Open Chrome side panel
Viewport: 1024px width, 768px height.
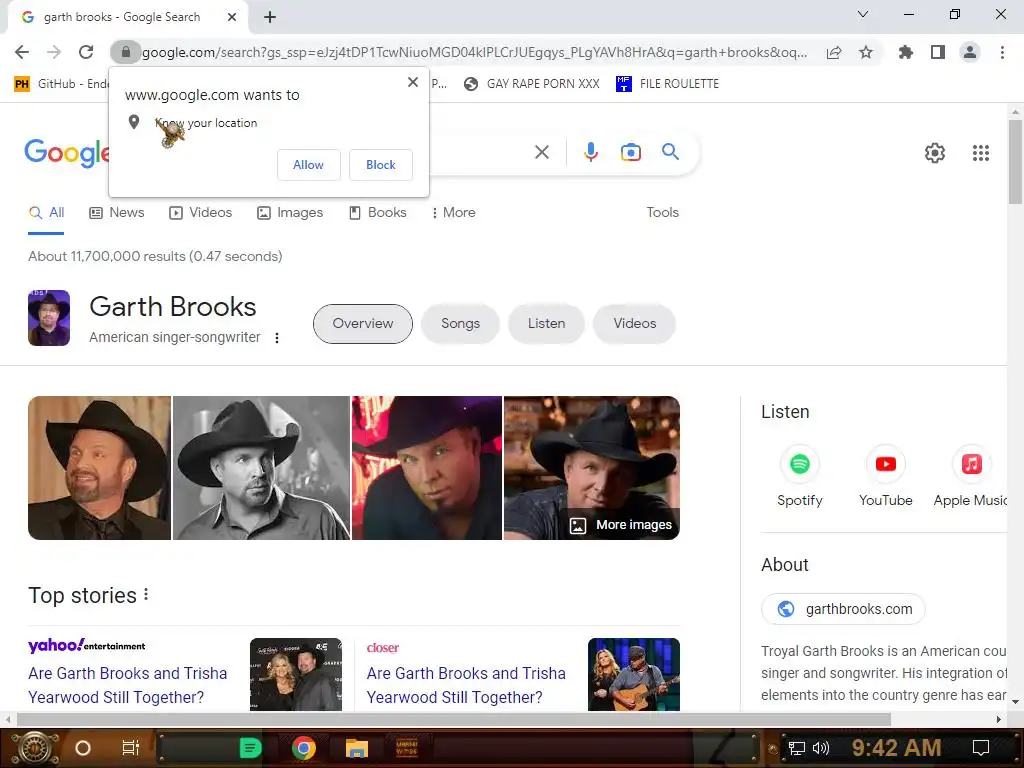pos(938,52)
